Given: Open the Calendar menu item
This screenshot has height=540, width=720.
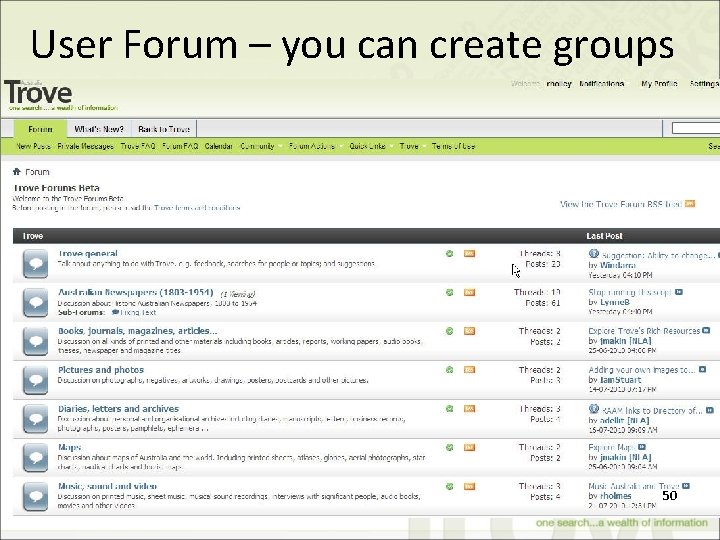Looking at the screenshot, I should point(219,146).
